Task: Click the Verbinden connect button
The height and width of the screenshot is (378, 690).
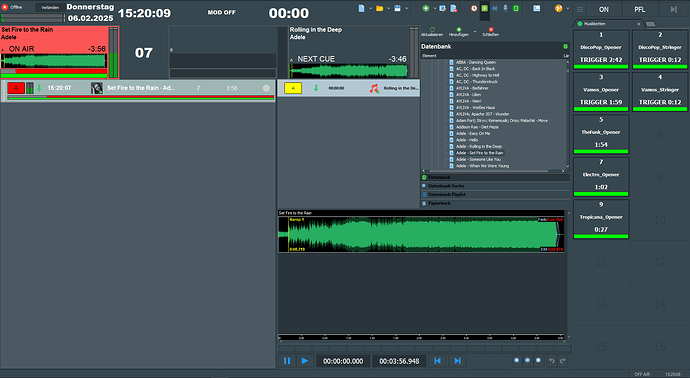Action: point(50,7)
